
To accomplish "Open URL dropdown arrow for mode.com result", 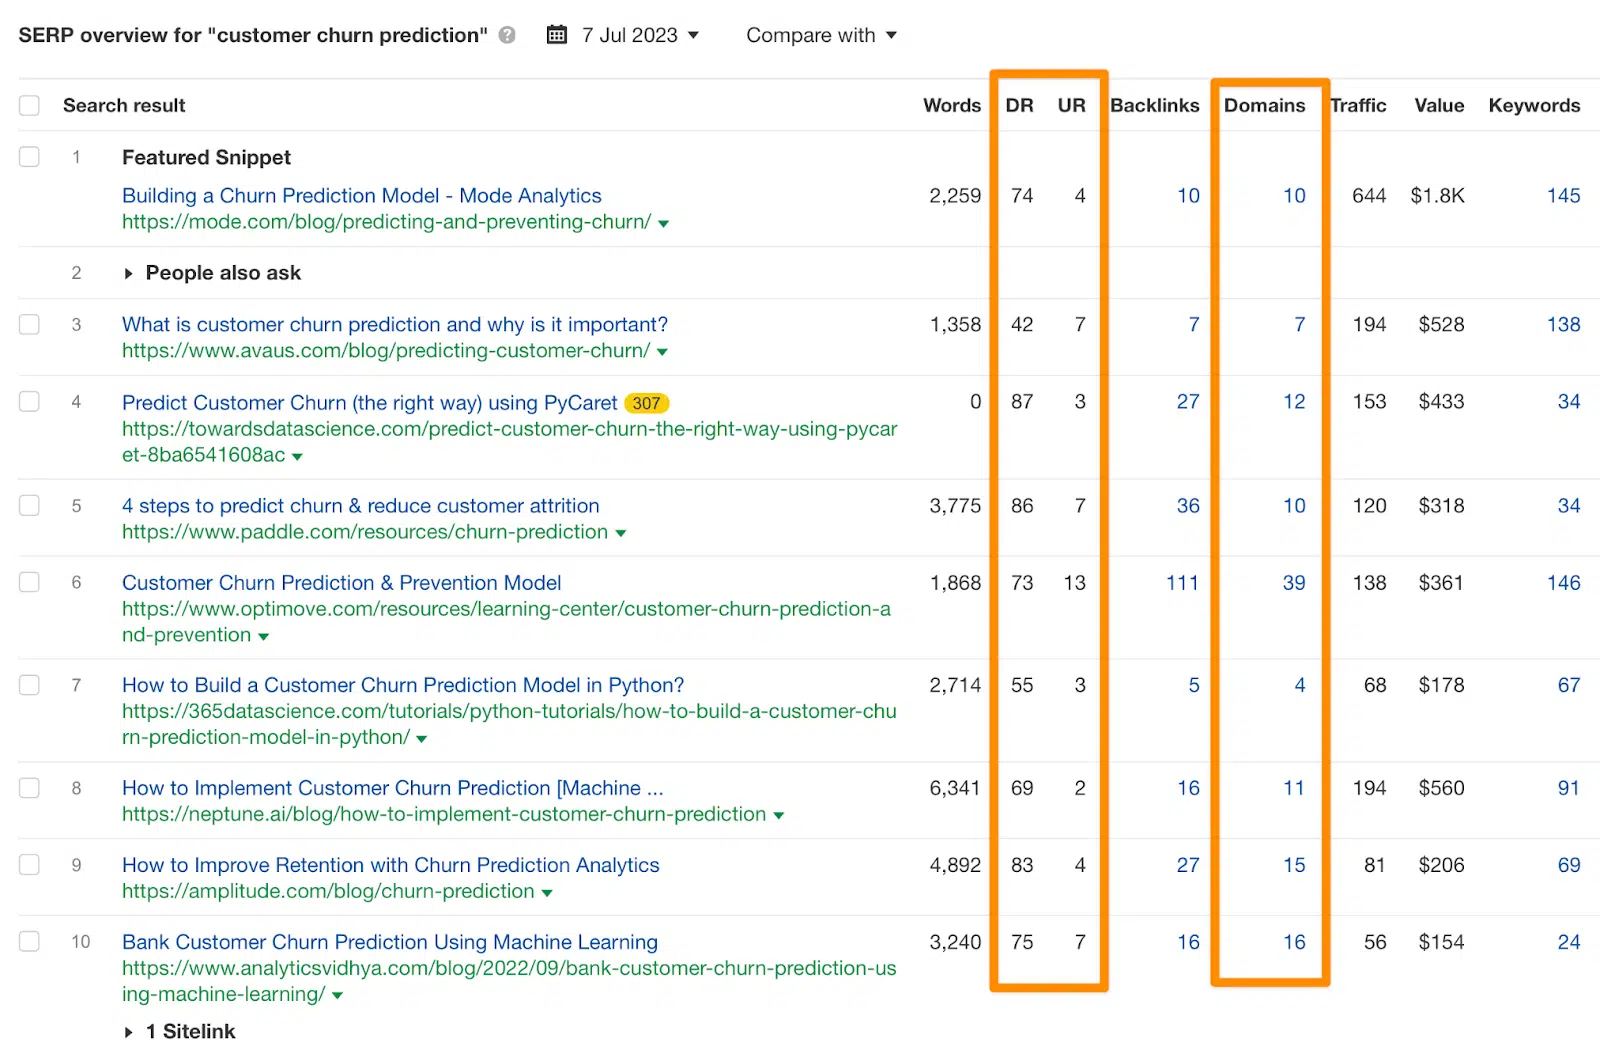I will 663,223.
